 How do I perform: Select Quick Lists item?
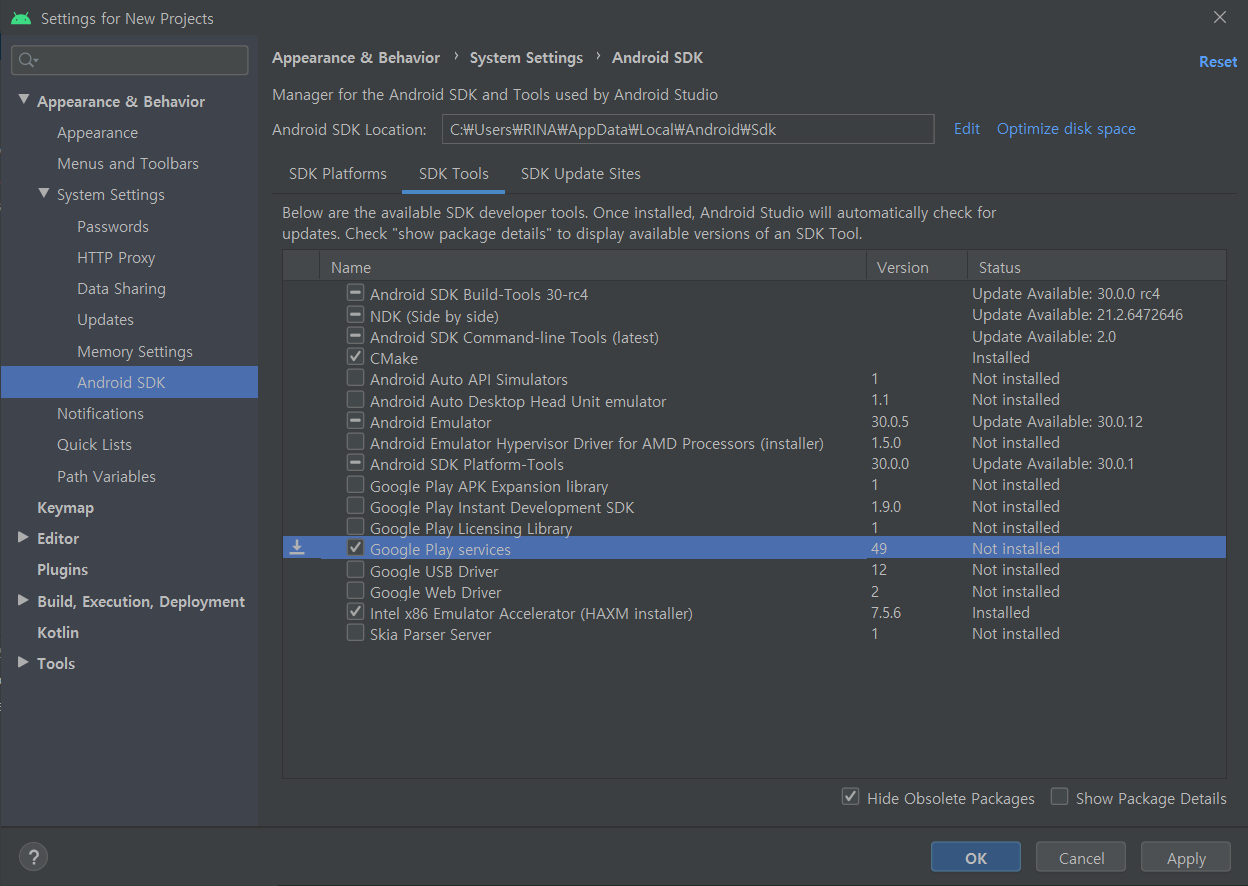click(94, 445)
